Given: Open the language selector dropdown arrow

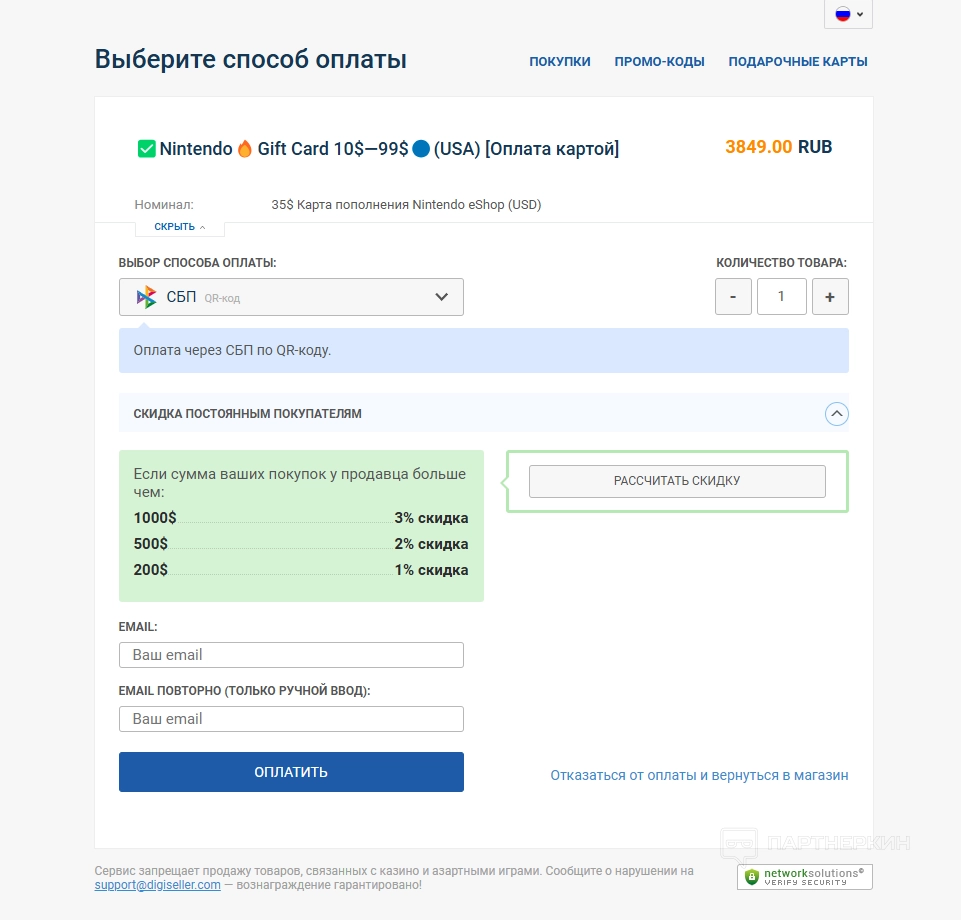Looking at the screenshot, I should coord(860,15).
